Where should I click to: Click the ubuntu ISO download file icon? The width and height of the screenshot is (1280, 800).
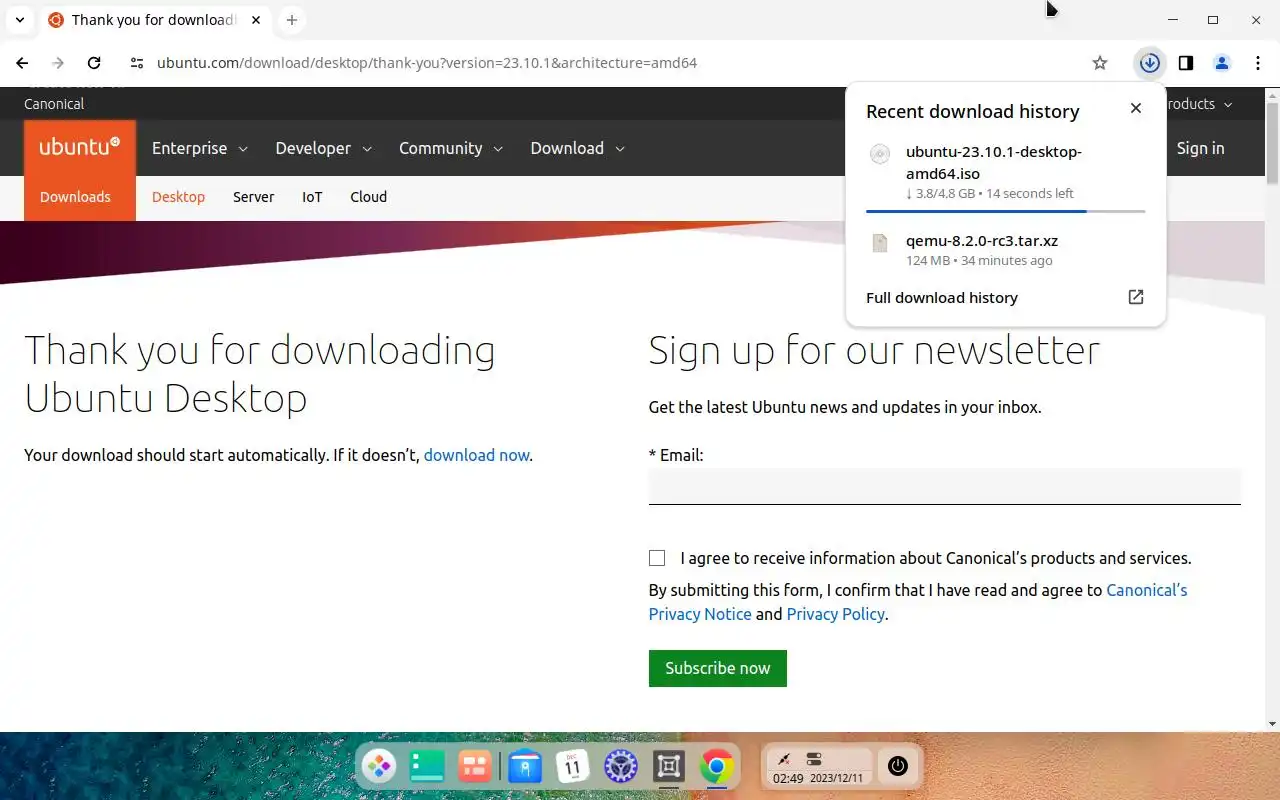pos(880,154)
